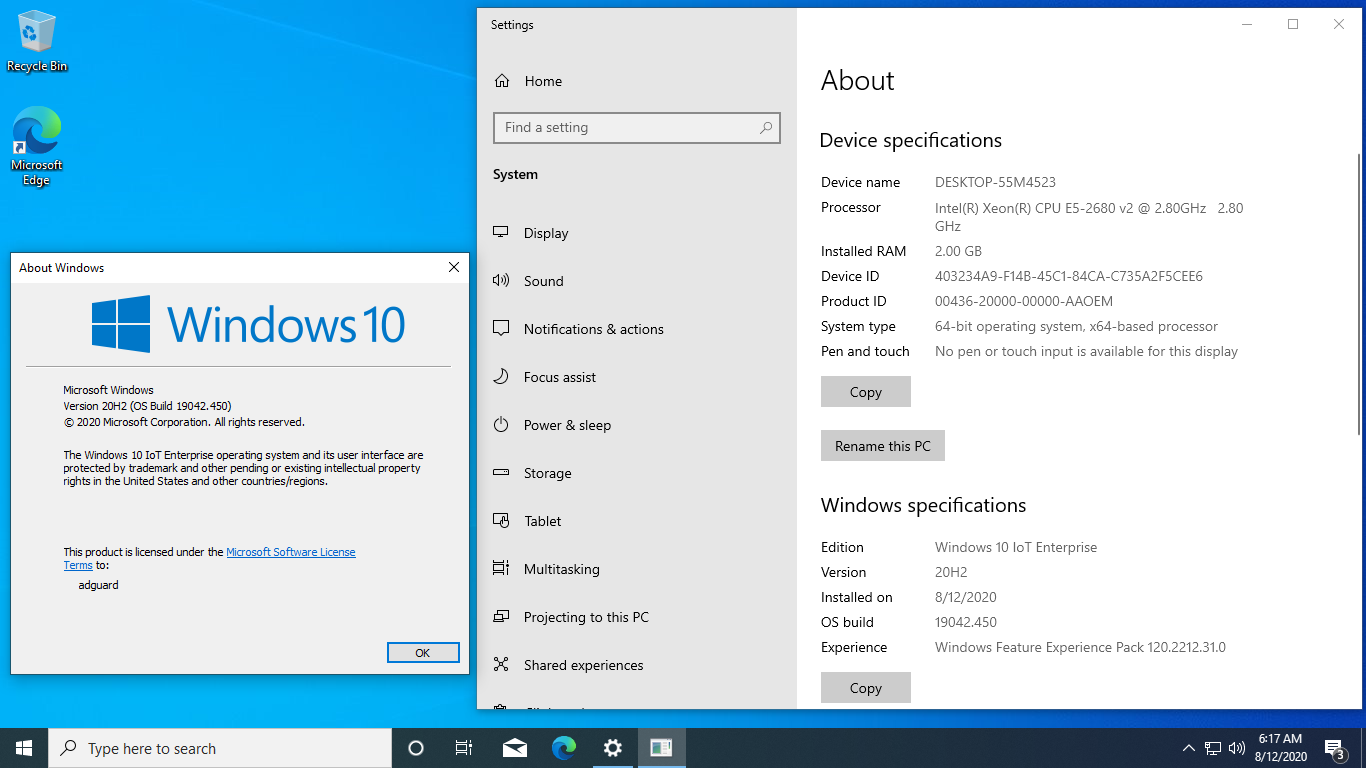Copy the Device specifications details
Viewport: 1366px width, 768px height.
[866, 392]
